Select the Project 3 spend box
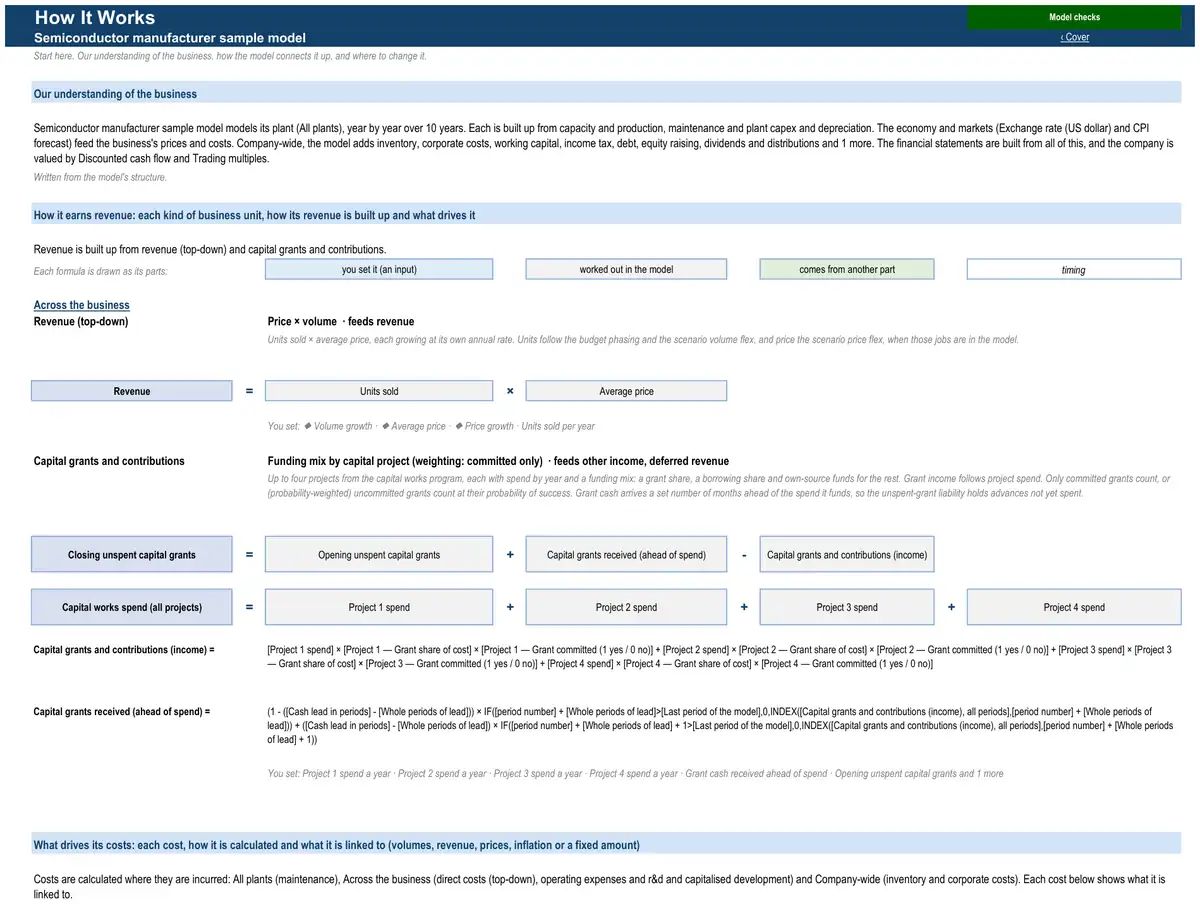Viewport: 1200px width, 904px height. tap(847, 607)
